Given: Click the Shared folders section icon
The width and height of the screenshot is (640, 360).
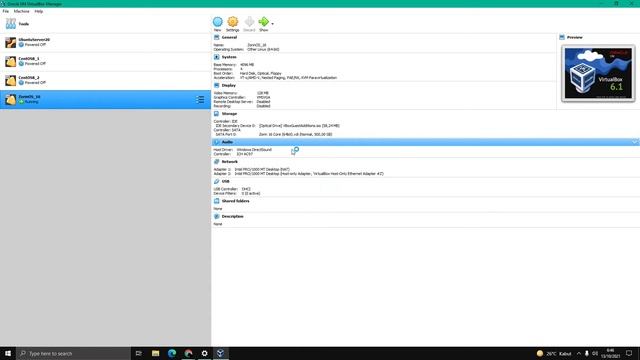Looking at the screenshot, I should [x=217, y=201].
